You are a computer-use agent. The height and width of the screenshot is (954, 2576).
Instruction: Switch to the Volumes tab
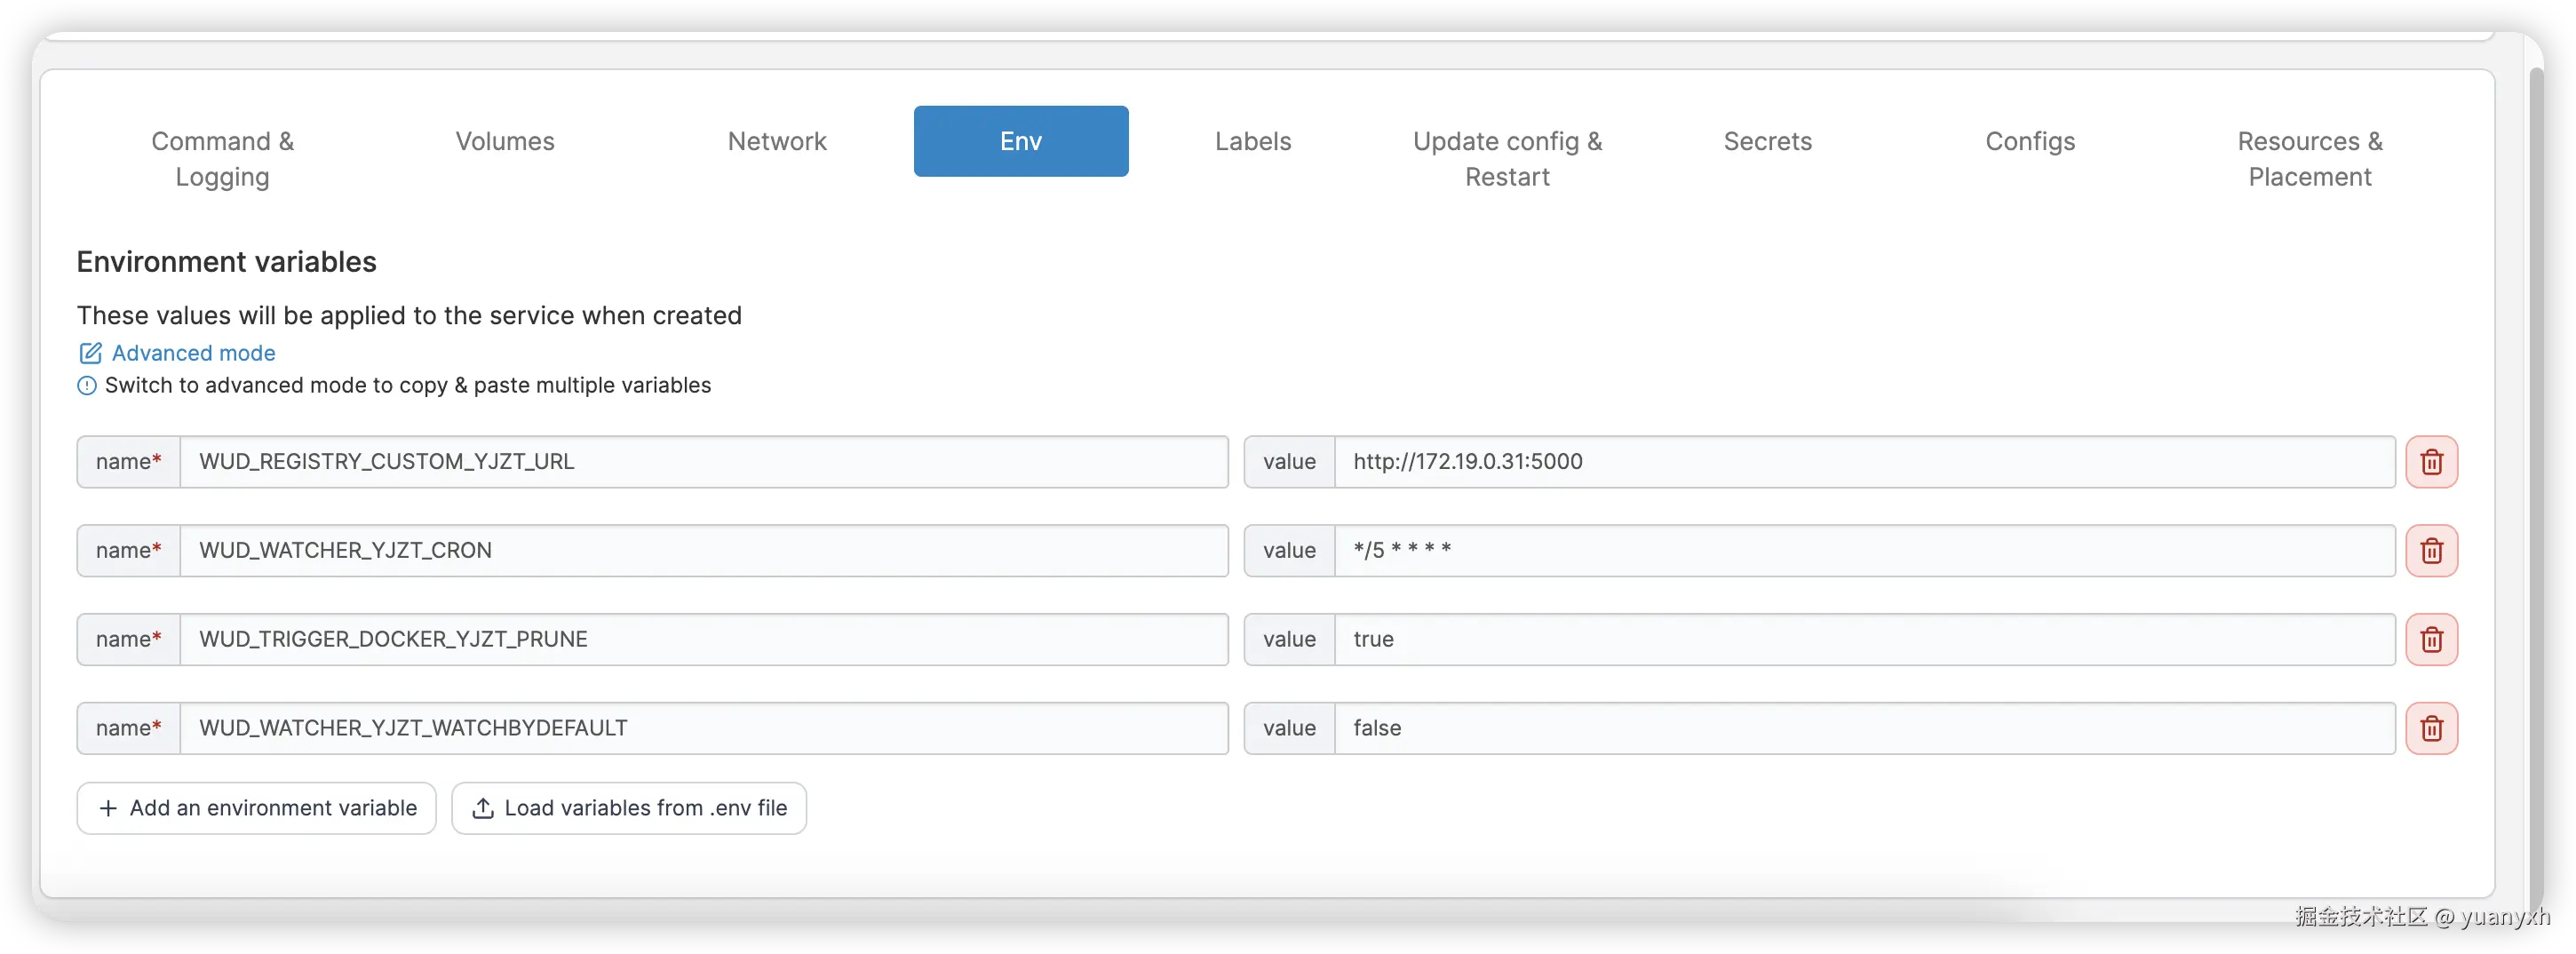(504, 141)
